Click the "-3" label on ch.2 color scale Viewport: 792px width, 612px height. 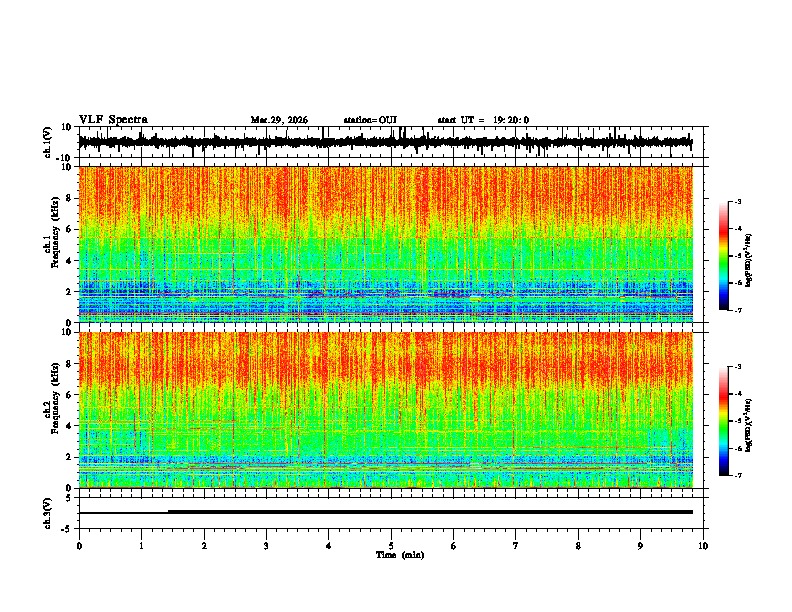click(x=738, y=367)
